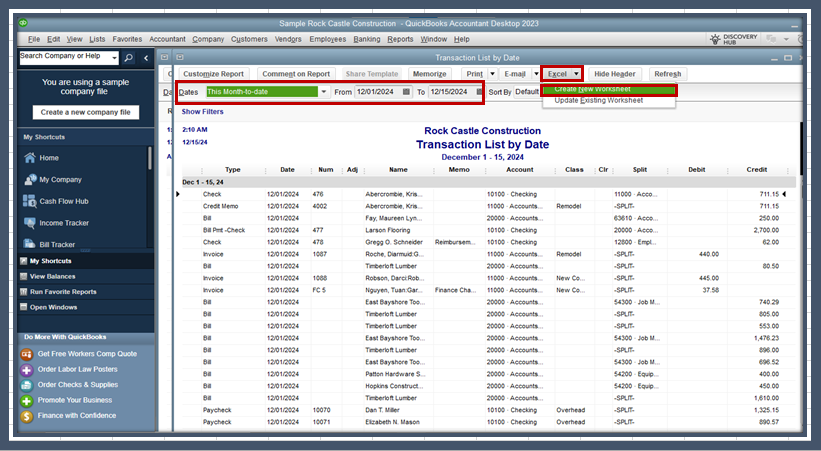821x451 pixels.
Task: Click Hide Header button
Action: click(615, 74)
